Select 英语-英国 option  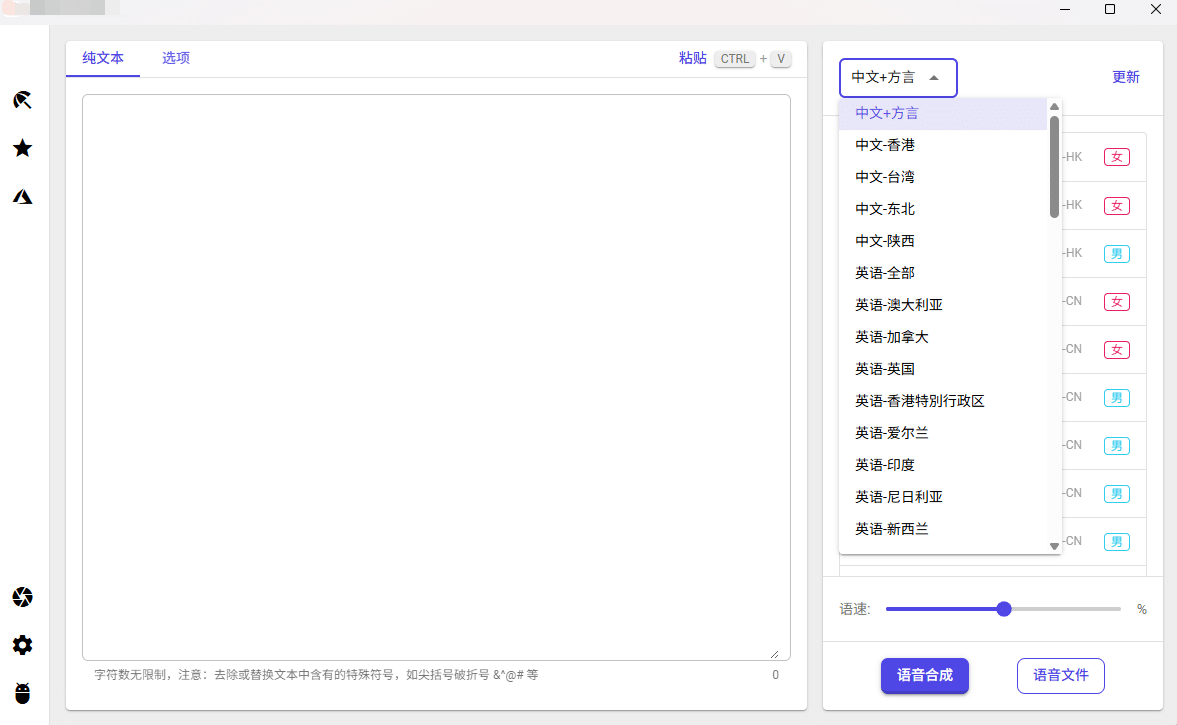tap(943, 369)
